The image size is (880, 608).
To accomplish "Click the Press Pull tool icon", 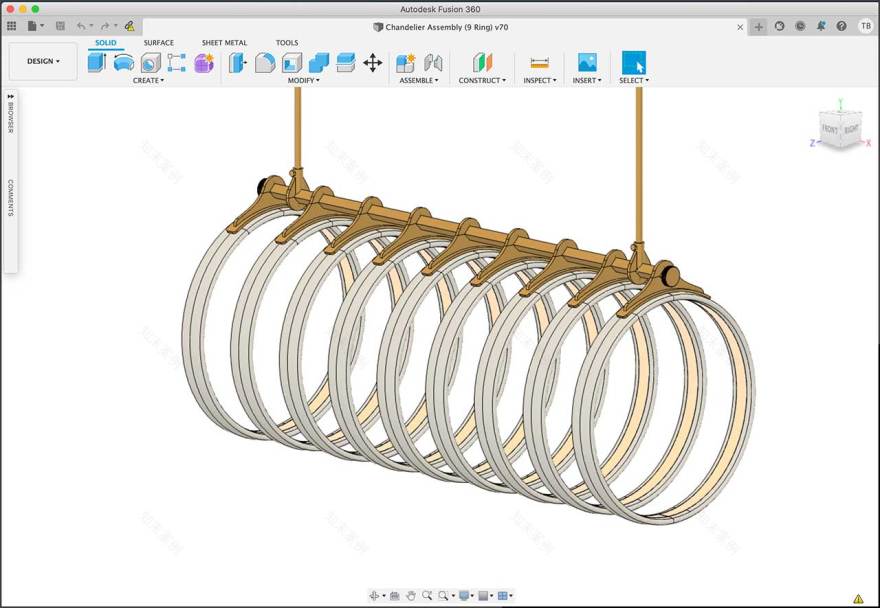I will (238, 63).
